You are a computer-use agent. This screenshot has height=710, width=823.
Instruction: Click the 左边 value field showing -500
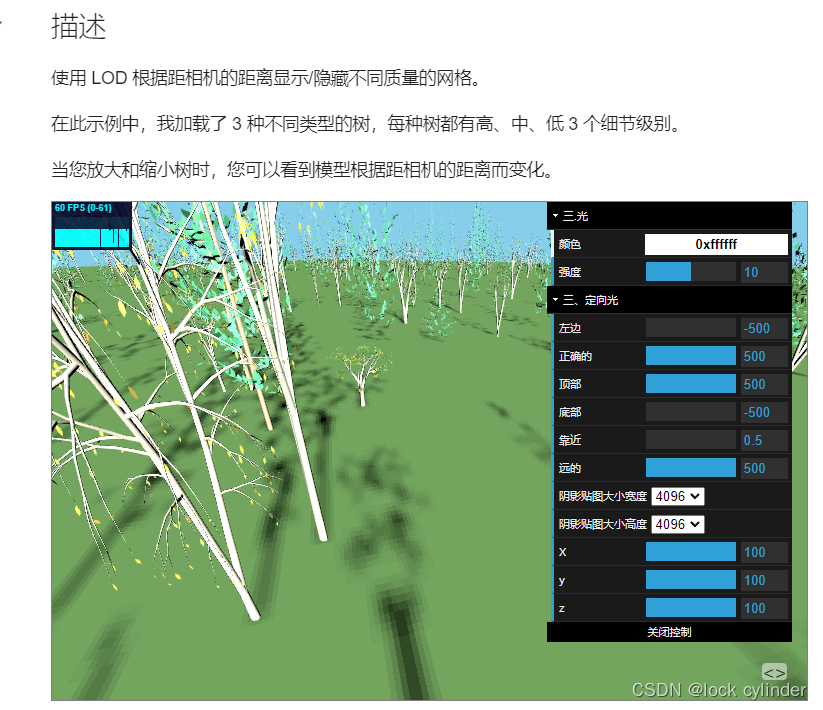tap(762, 327)
